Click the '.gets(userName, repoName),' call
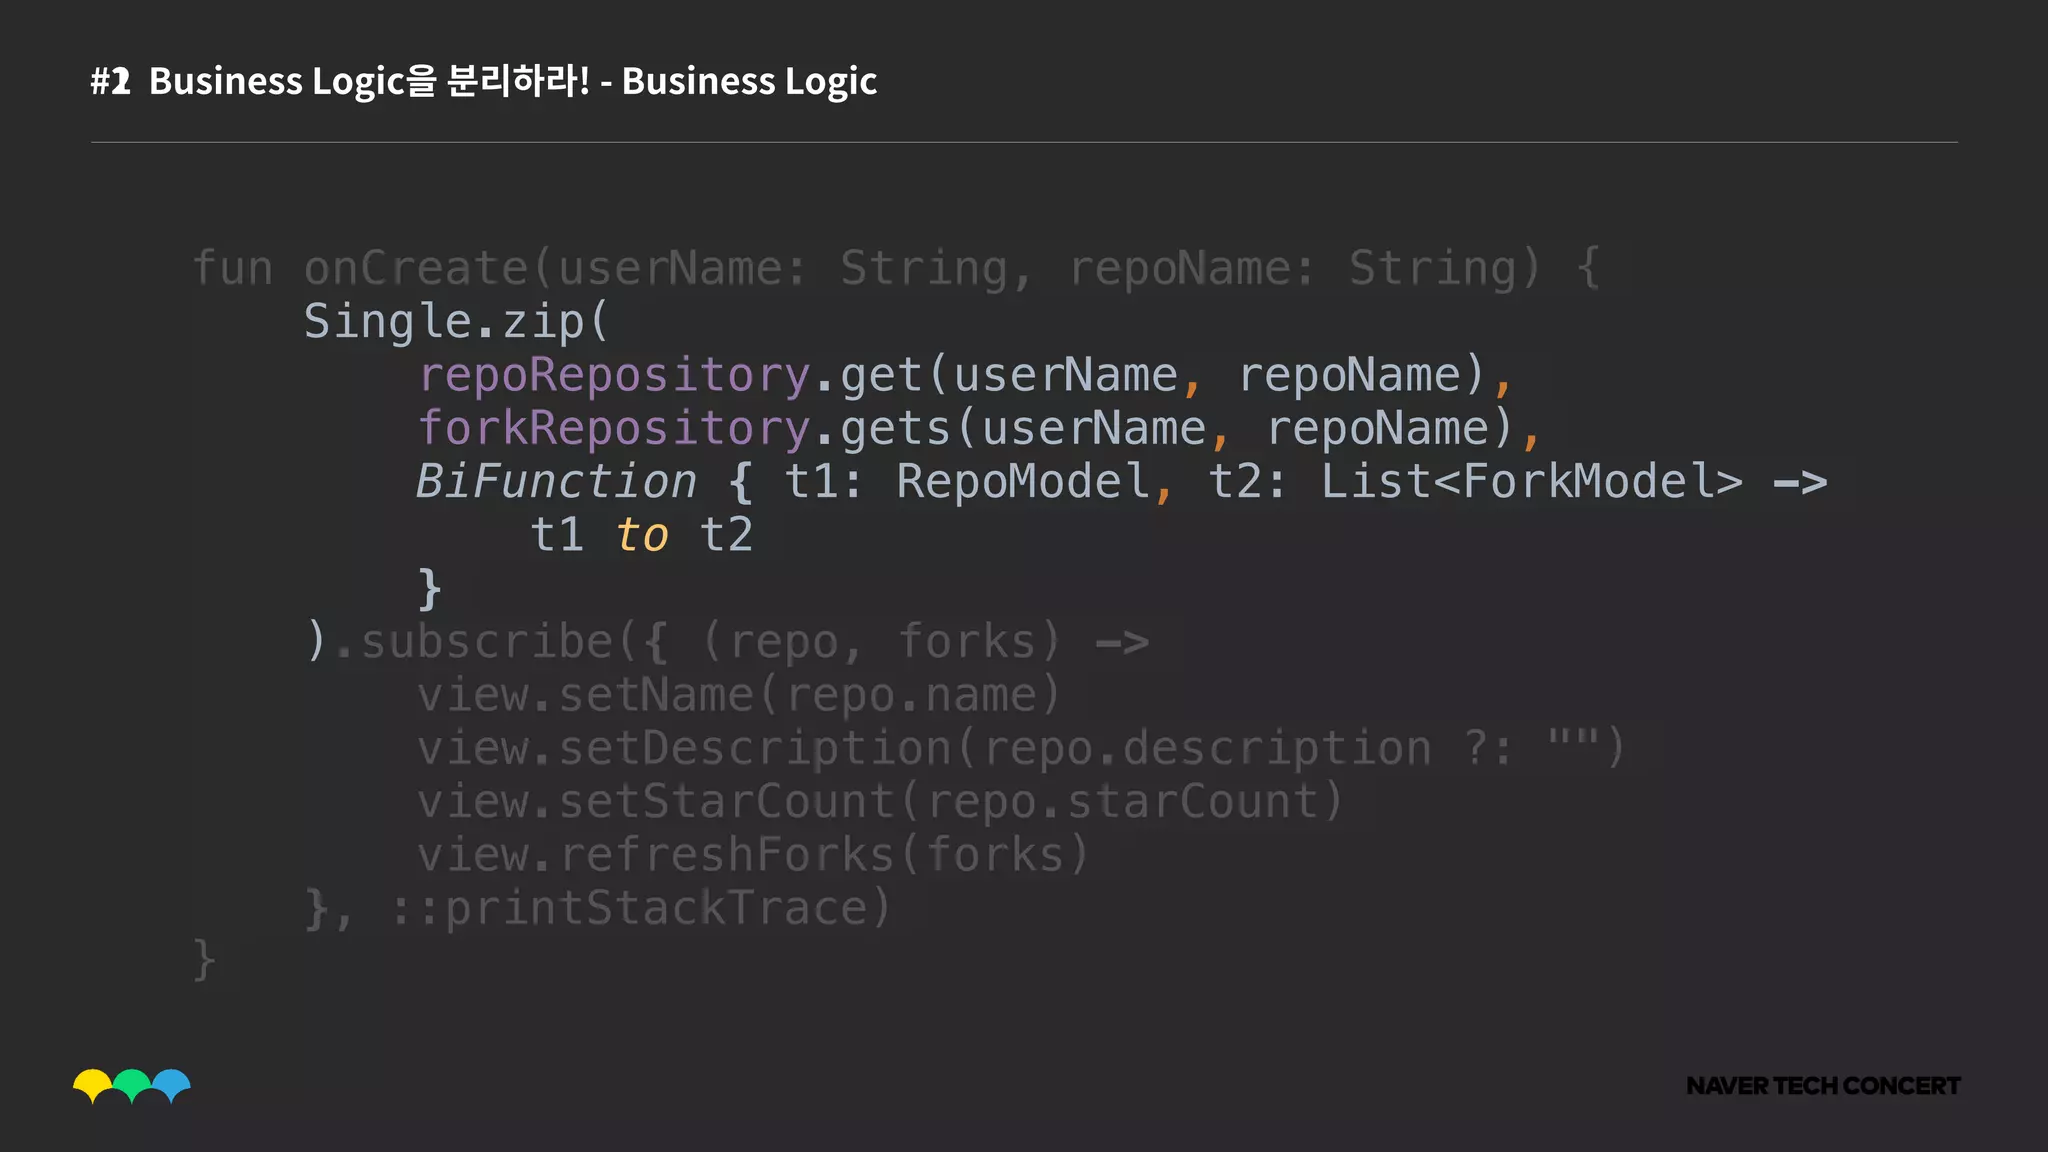Screen dimensions: 2048x1152 click(1178, 429)
